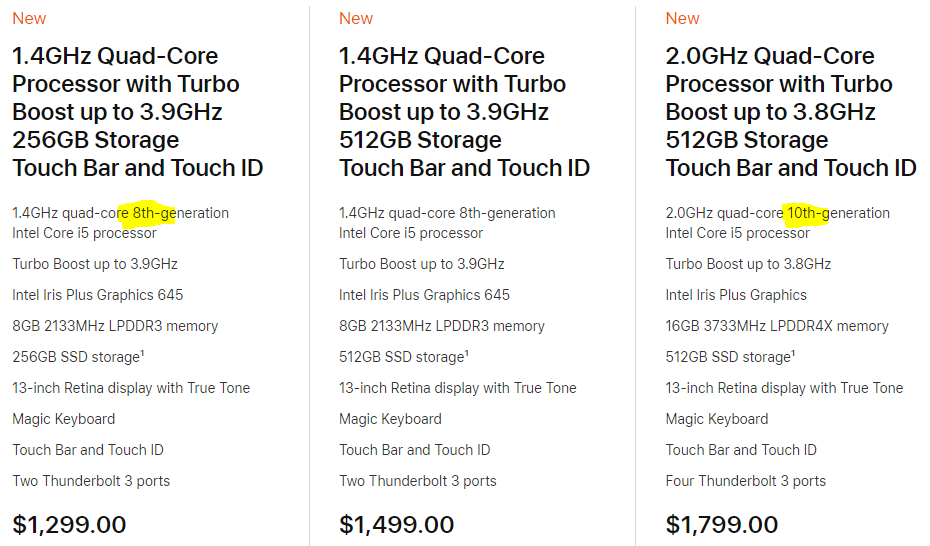Click Intel Iris Plus Graphics 645 in the $1,499 model

coord(424,295)
